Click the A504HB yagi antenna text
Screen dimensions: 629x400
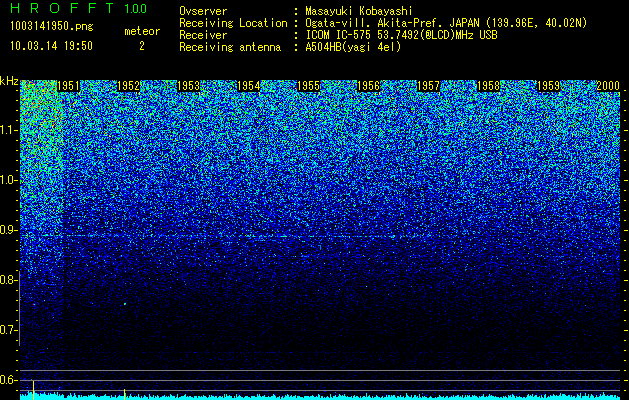coord(353,47)
